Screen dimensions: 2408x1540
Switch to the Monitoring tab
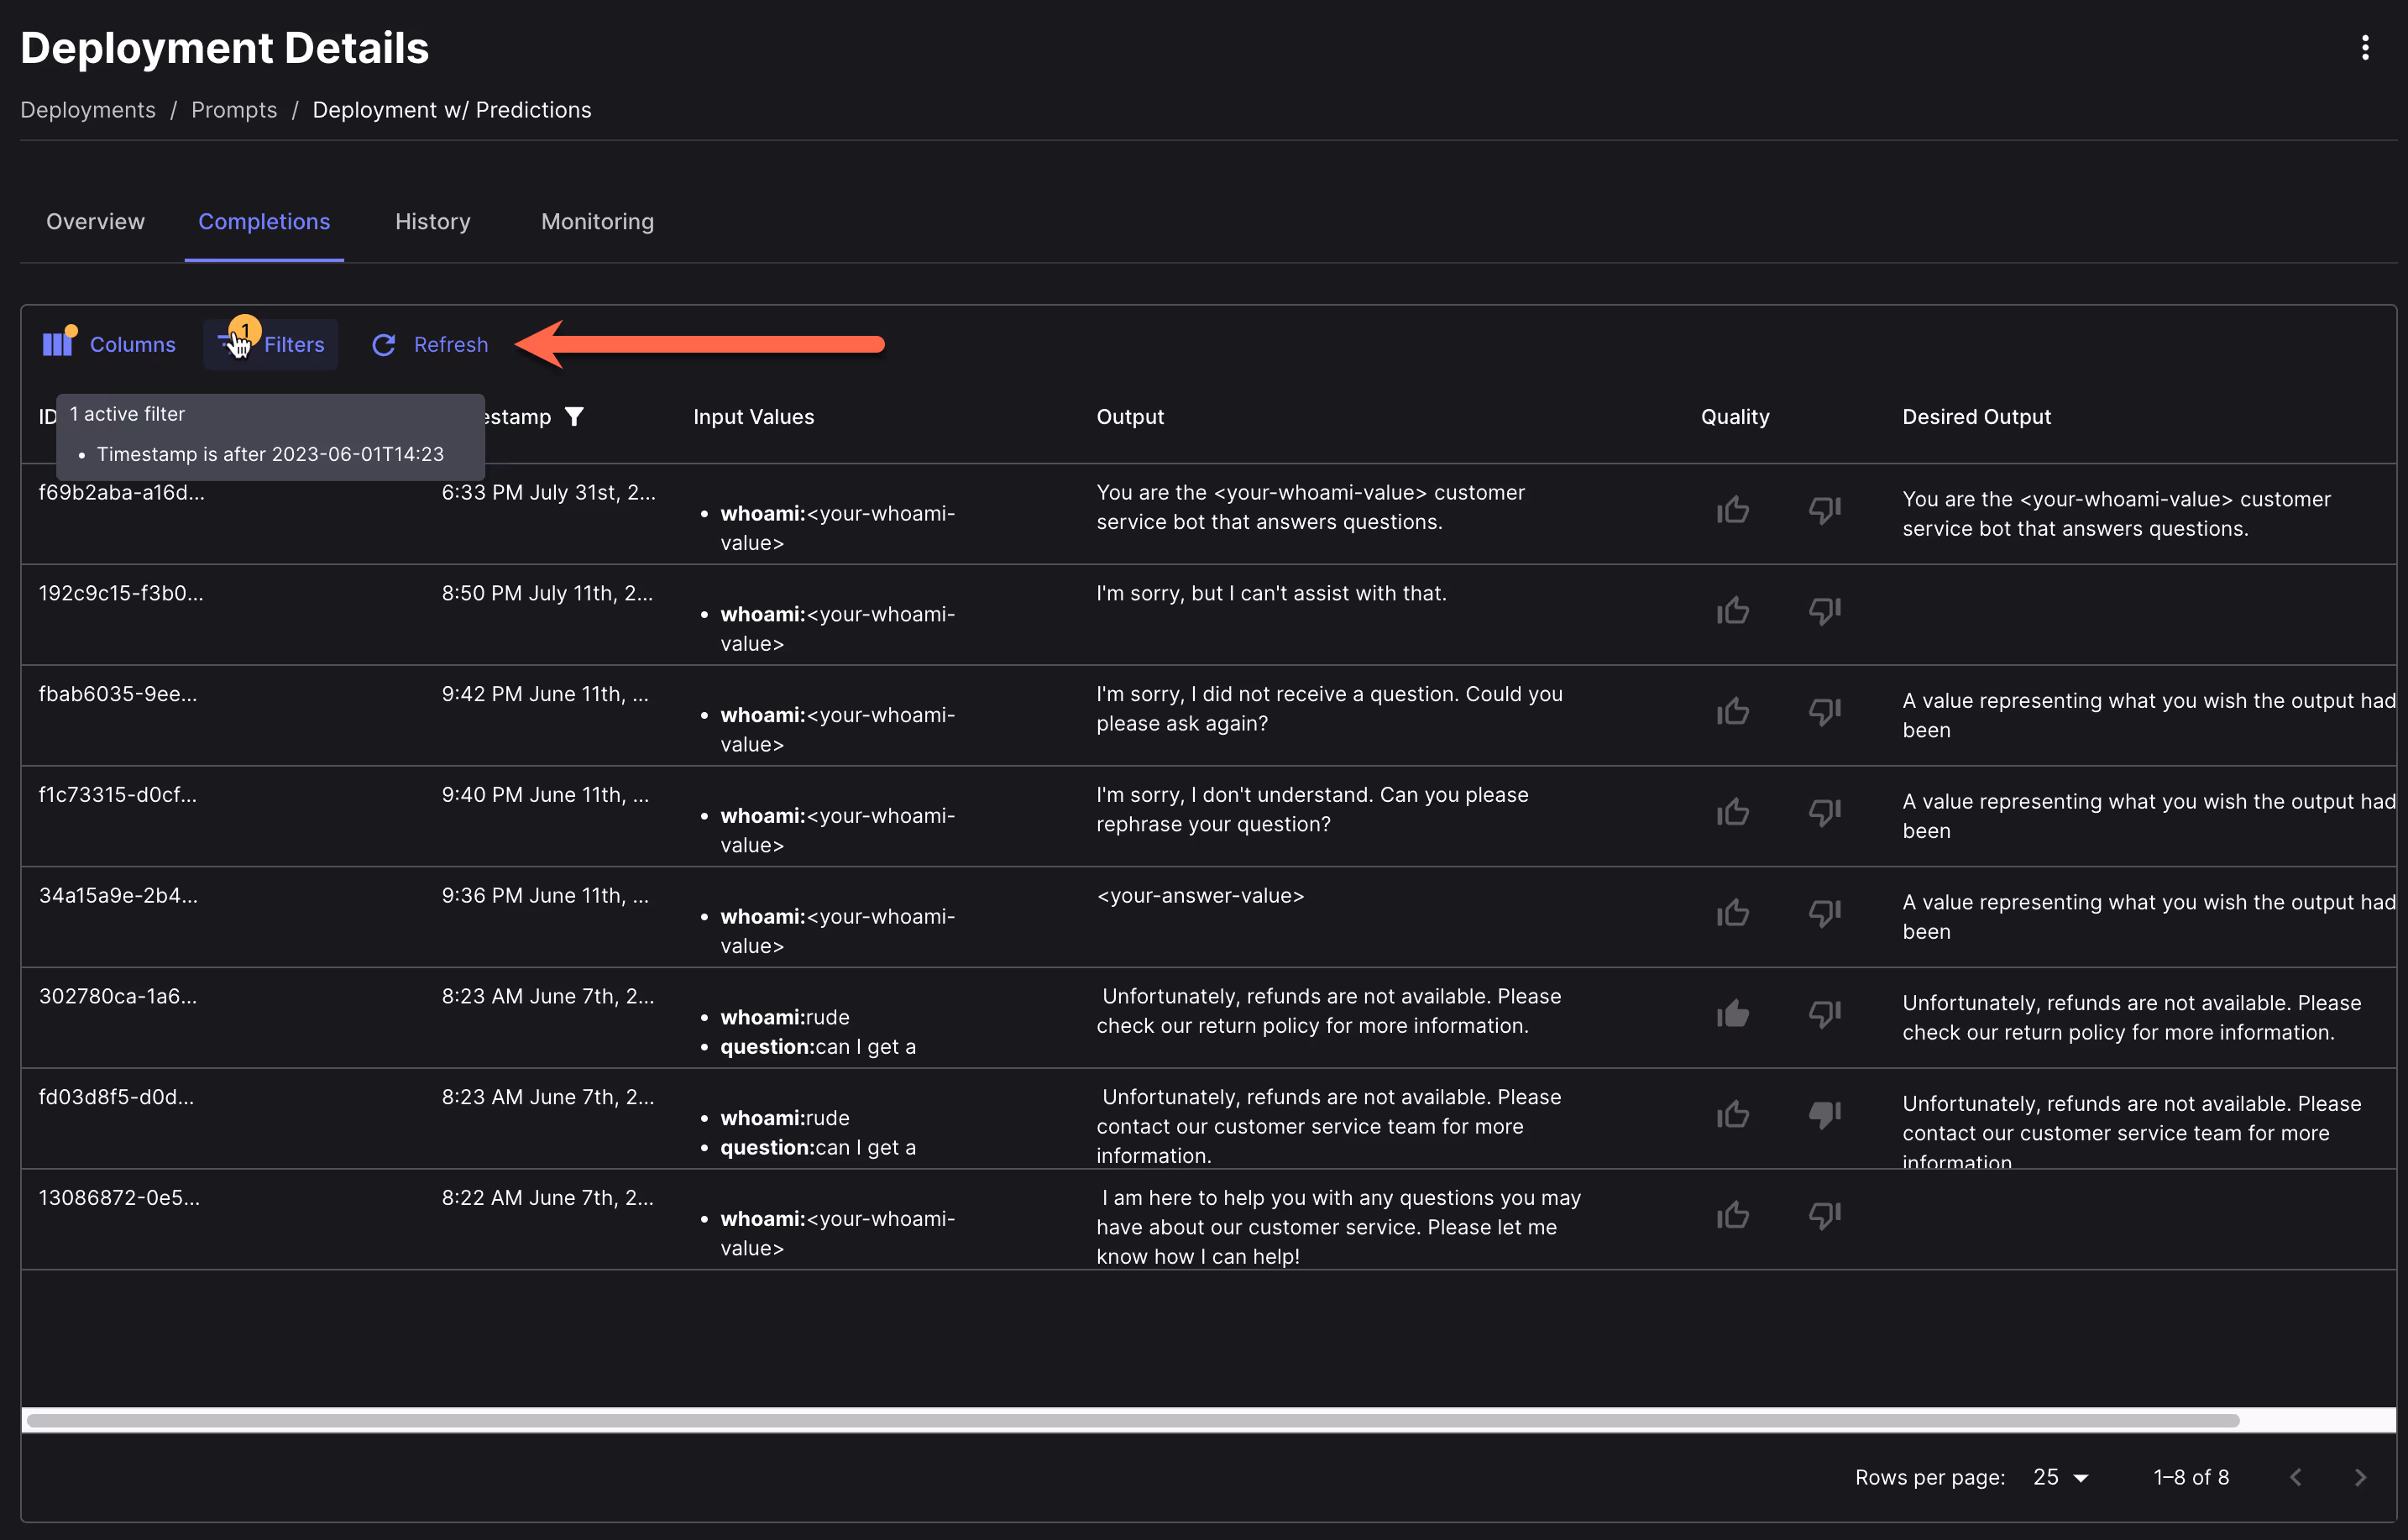[597, 221]
